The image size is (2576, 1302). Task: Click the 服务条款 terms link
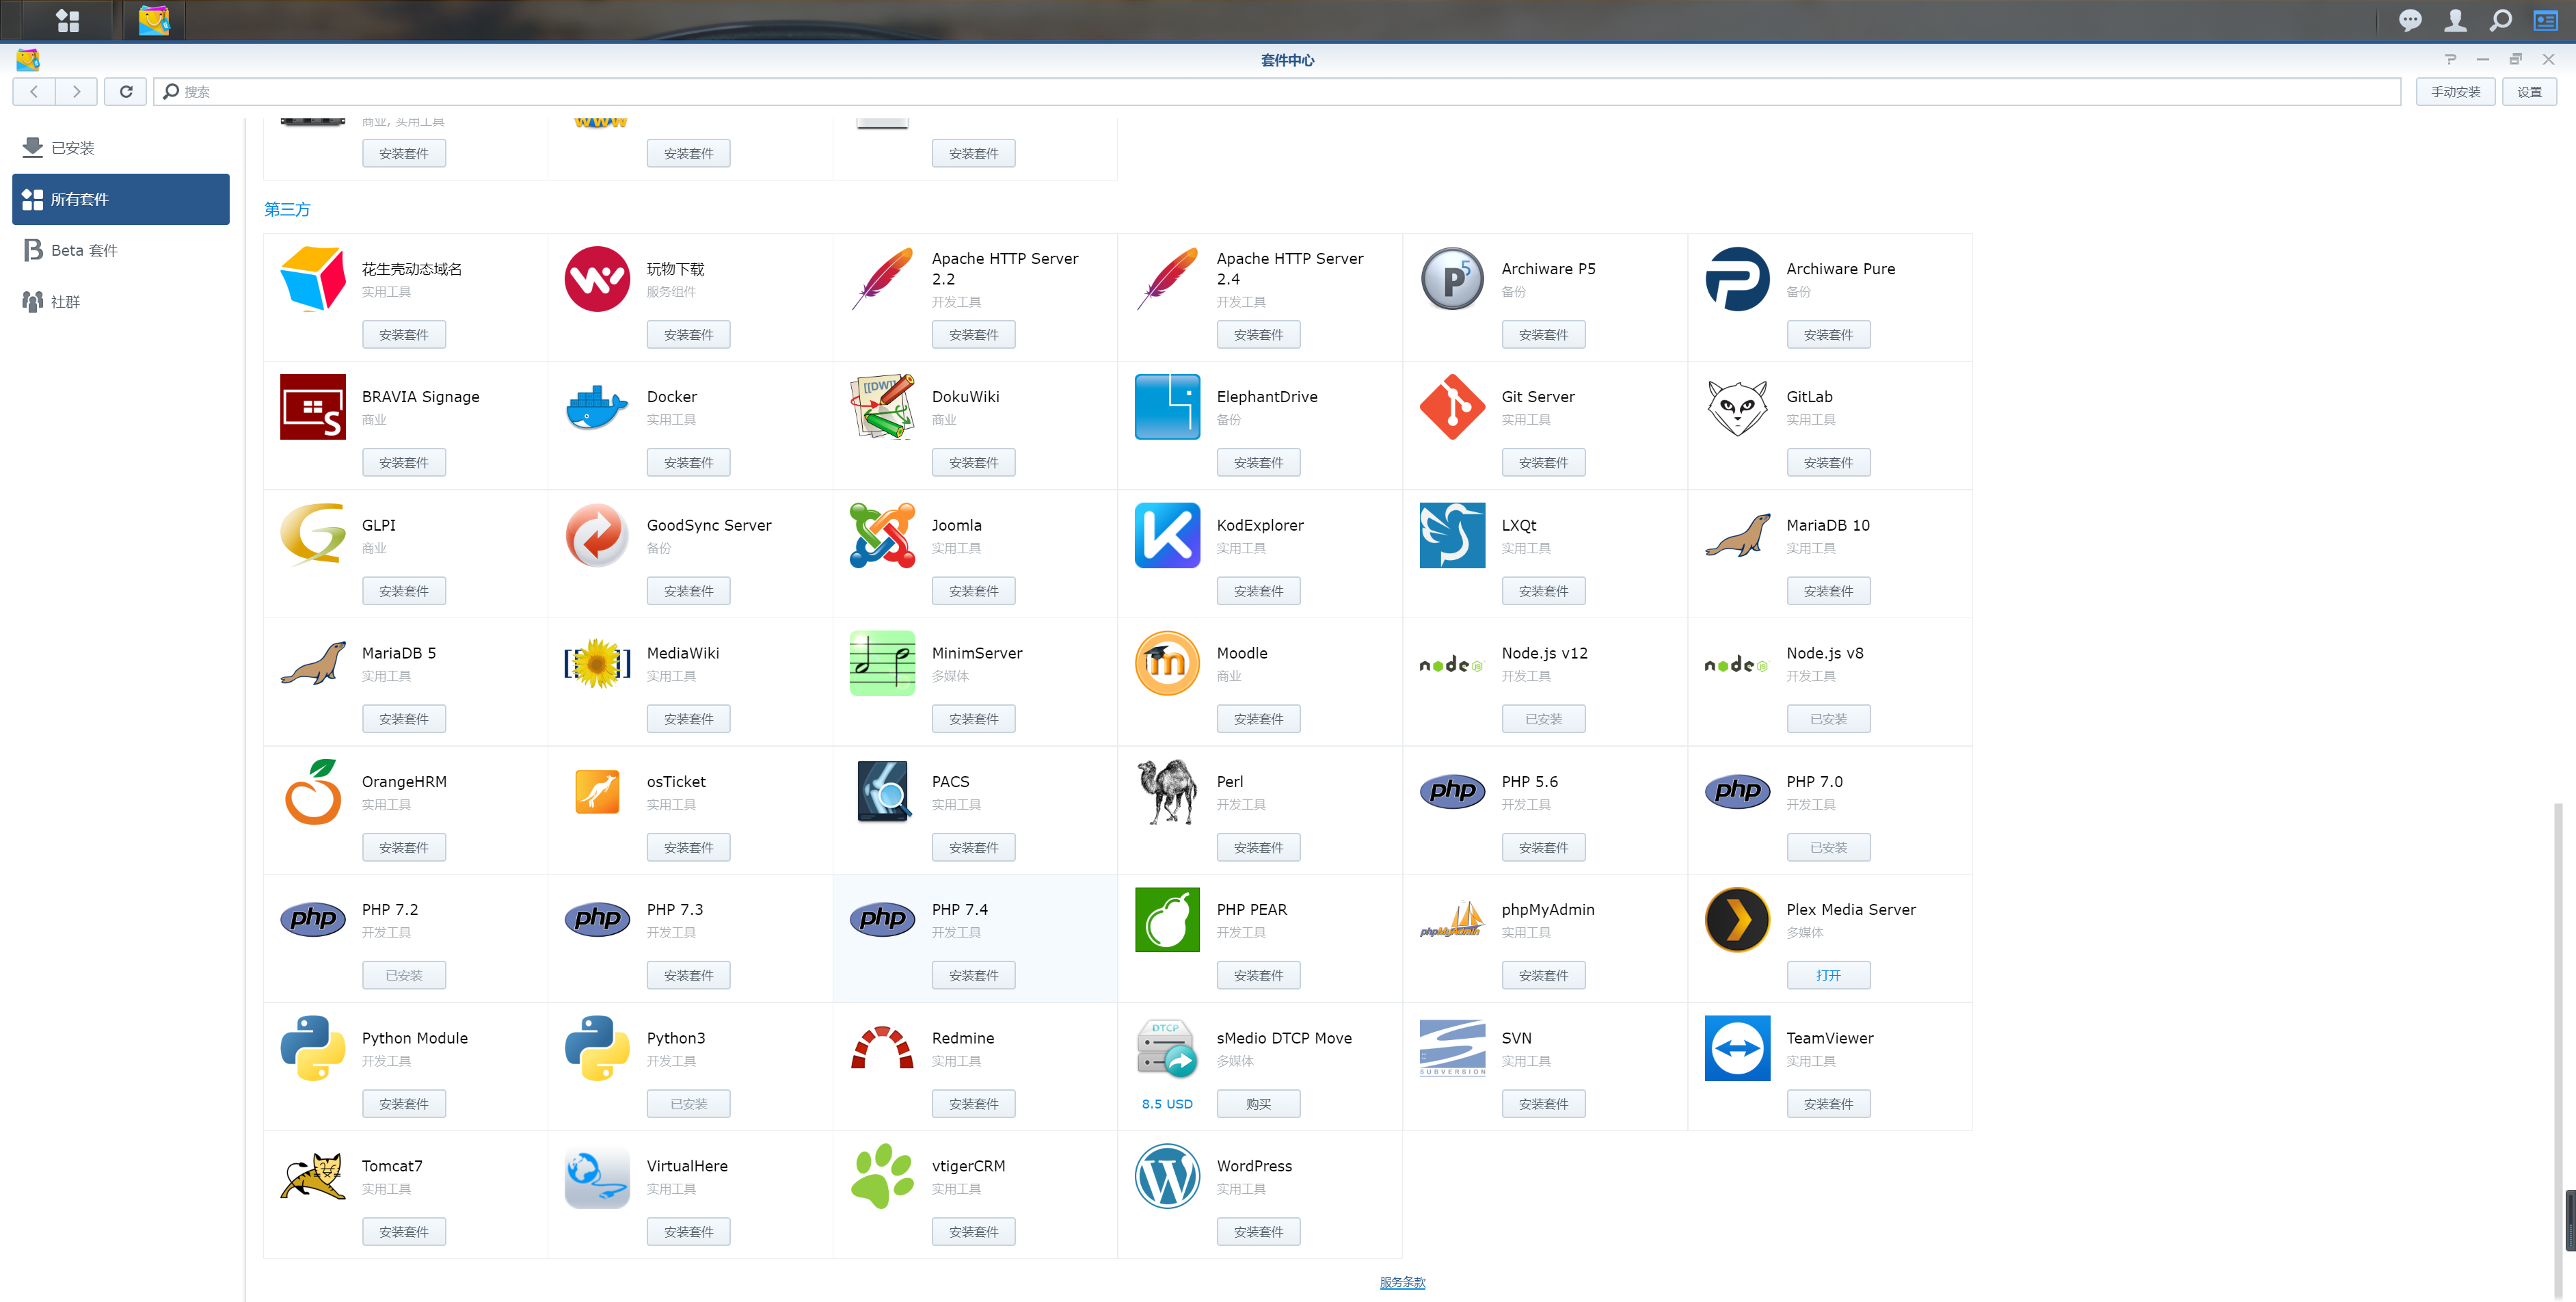(1402, 1282)
